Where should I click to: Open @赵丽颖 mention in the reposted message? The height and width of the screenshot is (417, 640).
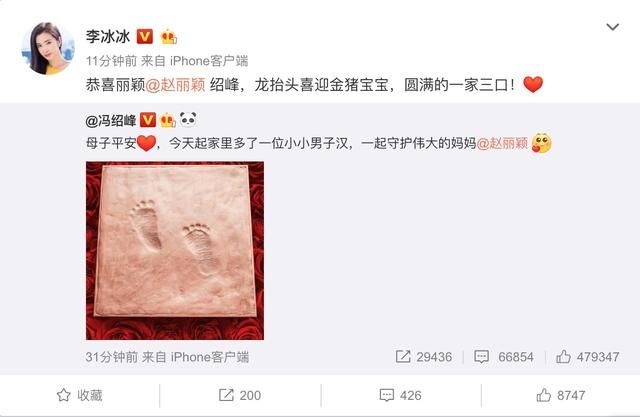pyautogui.click(x=502, y=143)
